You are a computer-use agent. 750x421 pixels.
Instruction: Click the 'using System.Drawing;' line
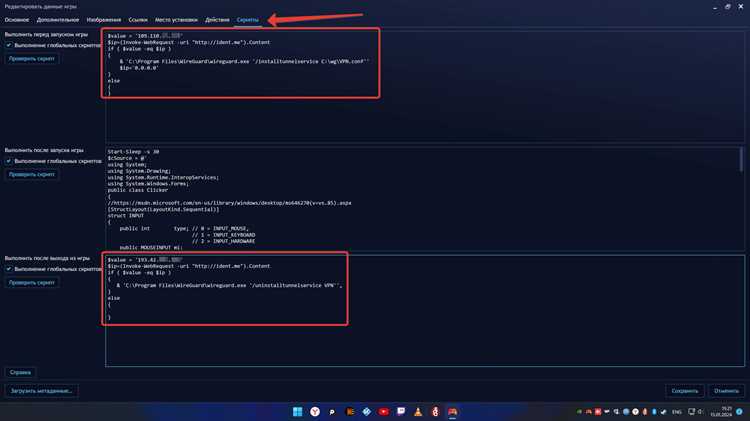click(139, 171)
